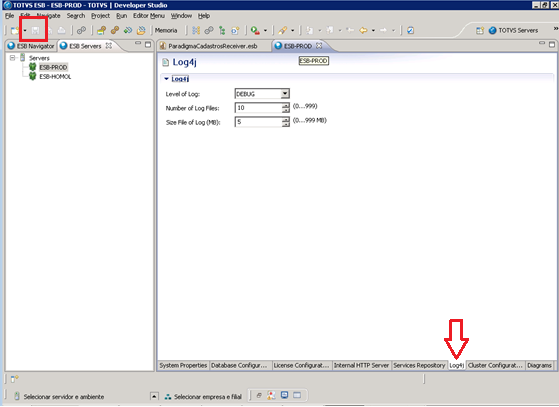Increase the Number of Log Files spinner

pos(286,105)
